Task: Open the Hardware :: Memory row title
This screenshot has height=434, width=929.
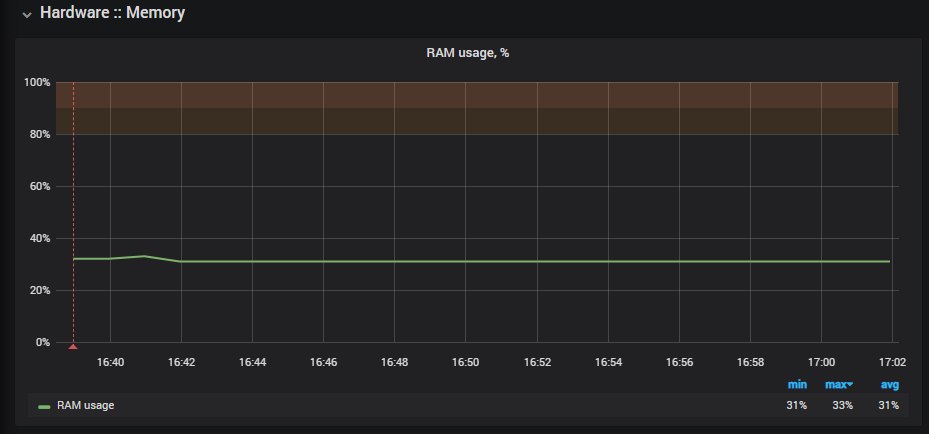Action: (x=113, y=12)
